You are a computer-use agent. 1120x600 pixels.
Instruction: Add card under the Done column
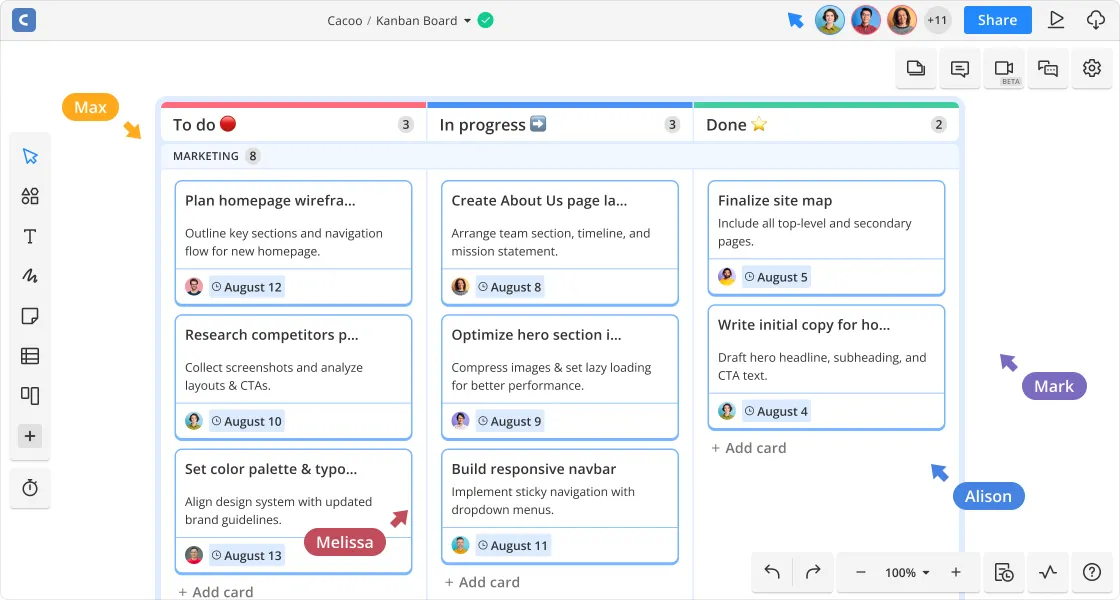749,448
